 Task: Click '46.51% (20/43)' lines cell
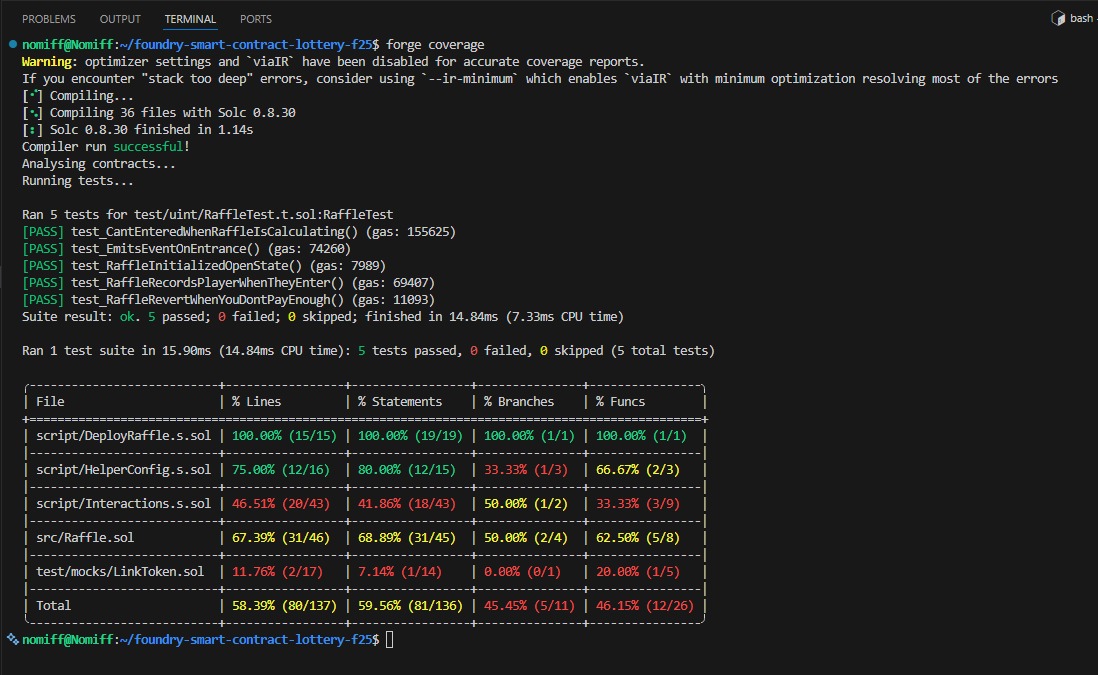click(x=281, y=503)
